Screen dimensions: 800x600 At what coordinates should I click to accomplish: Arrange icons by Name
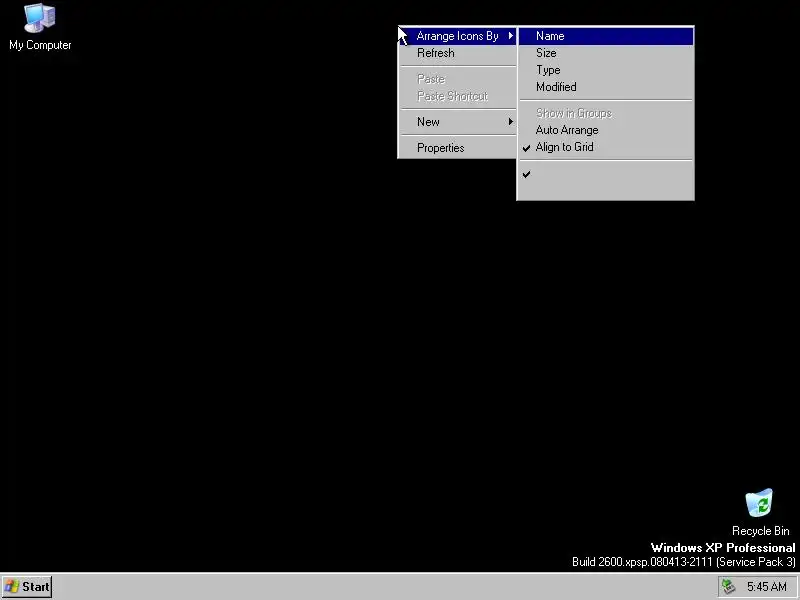coord(606,36)
